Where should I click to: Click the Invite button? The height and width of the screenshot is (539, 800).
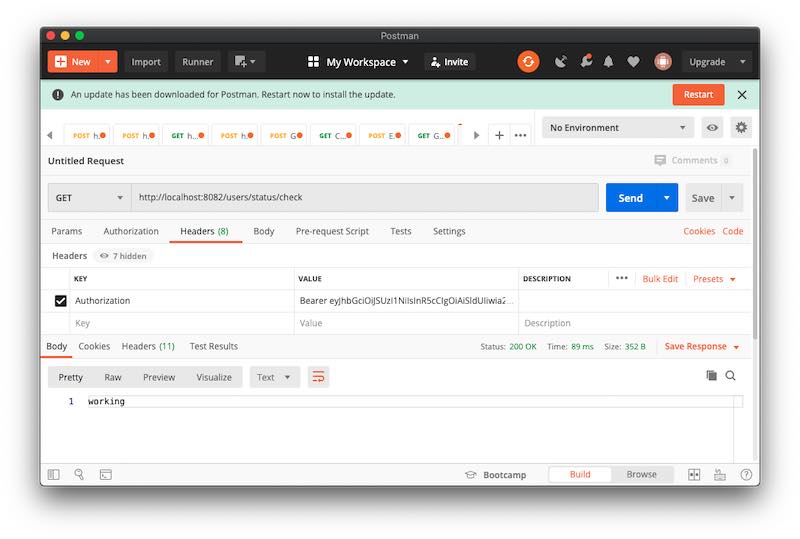(x=449, y=62)
